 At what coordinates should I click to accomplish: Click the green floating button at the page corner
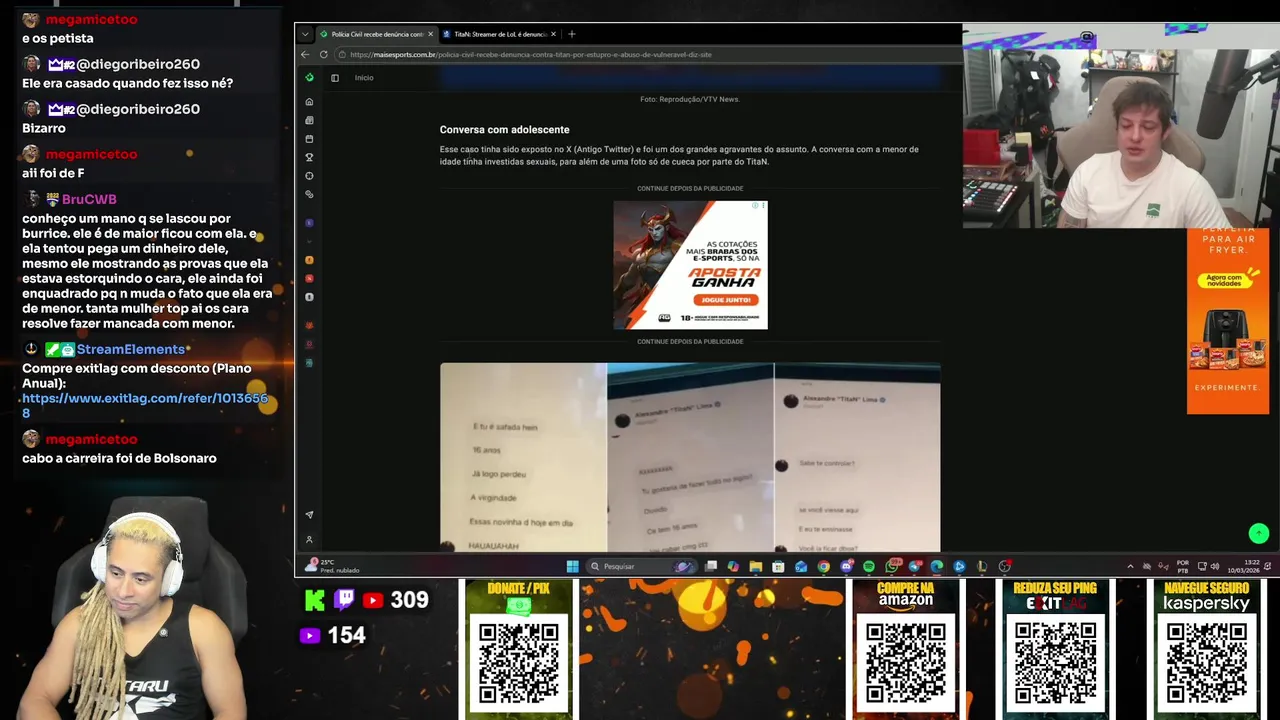point(1259,534)
